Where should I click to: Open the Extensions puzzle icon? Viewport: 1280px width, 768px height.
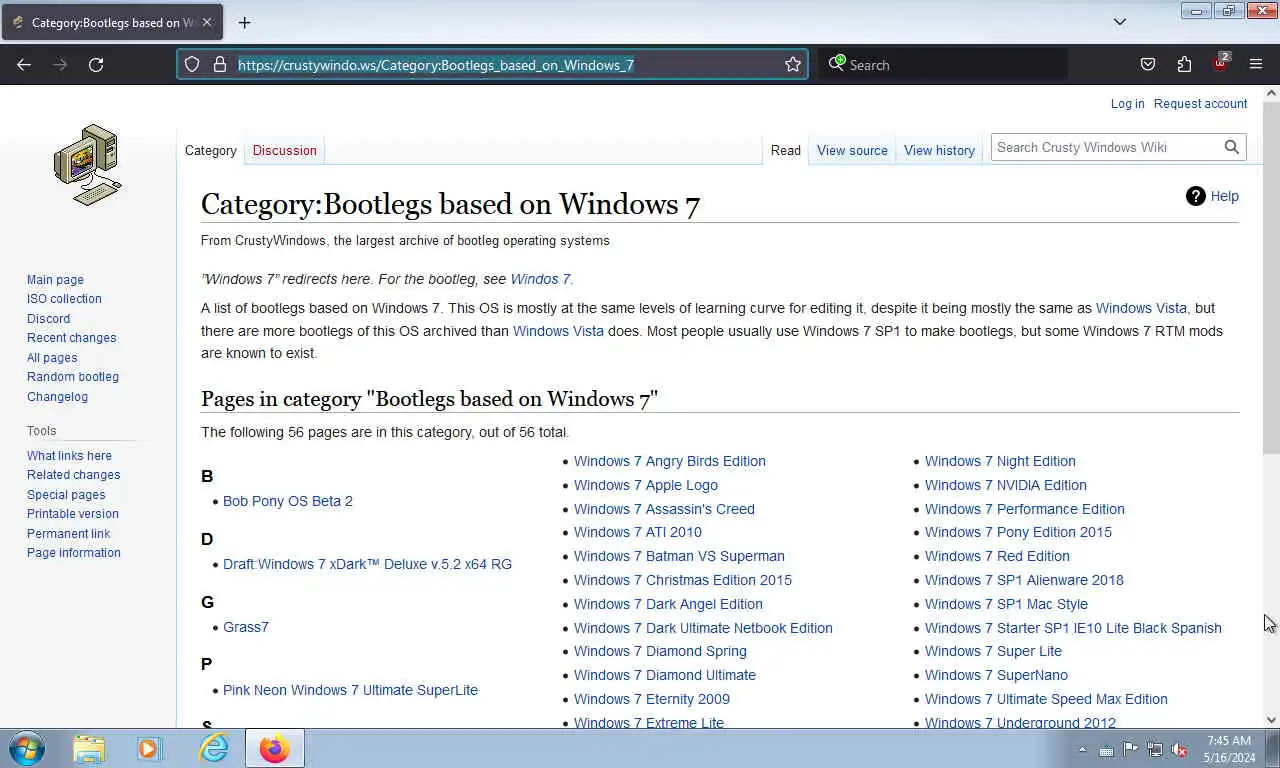point(1184,65)
